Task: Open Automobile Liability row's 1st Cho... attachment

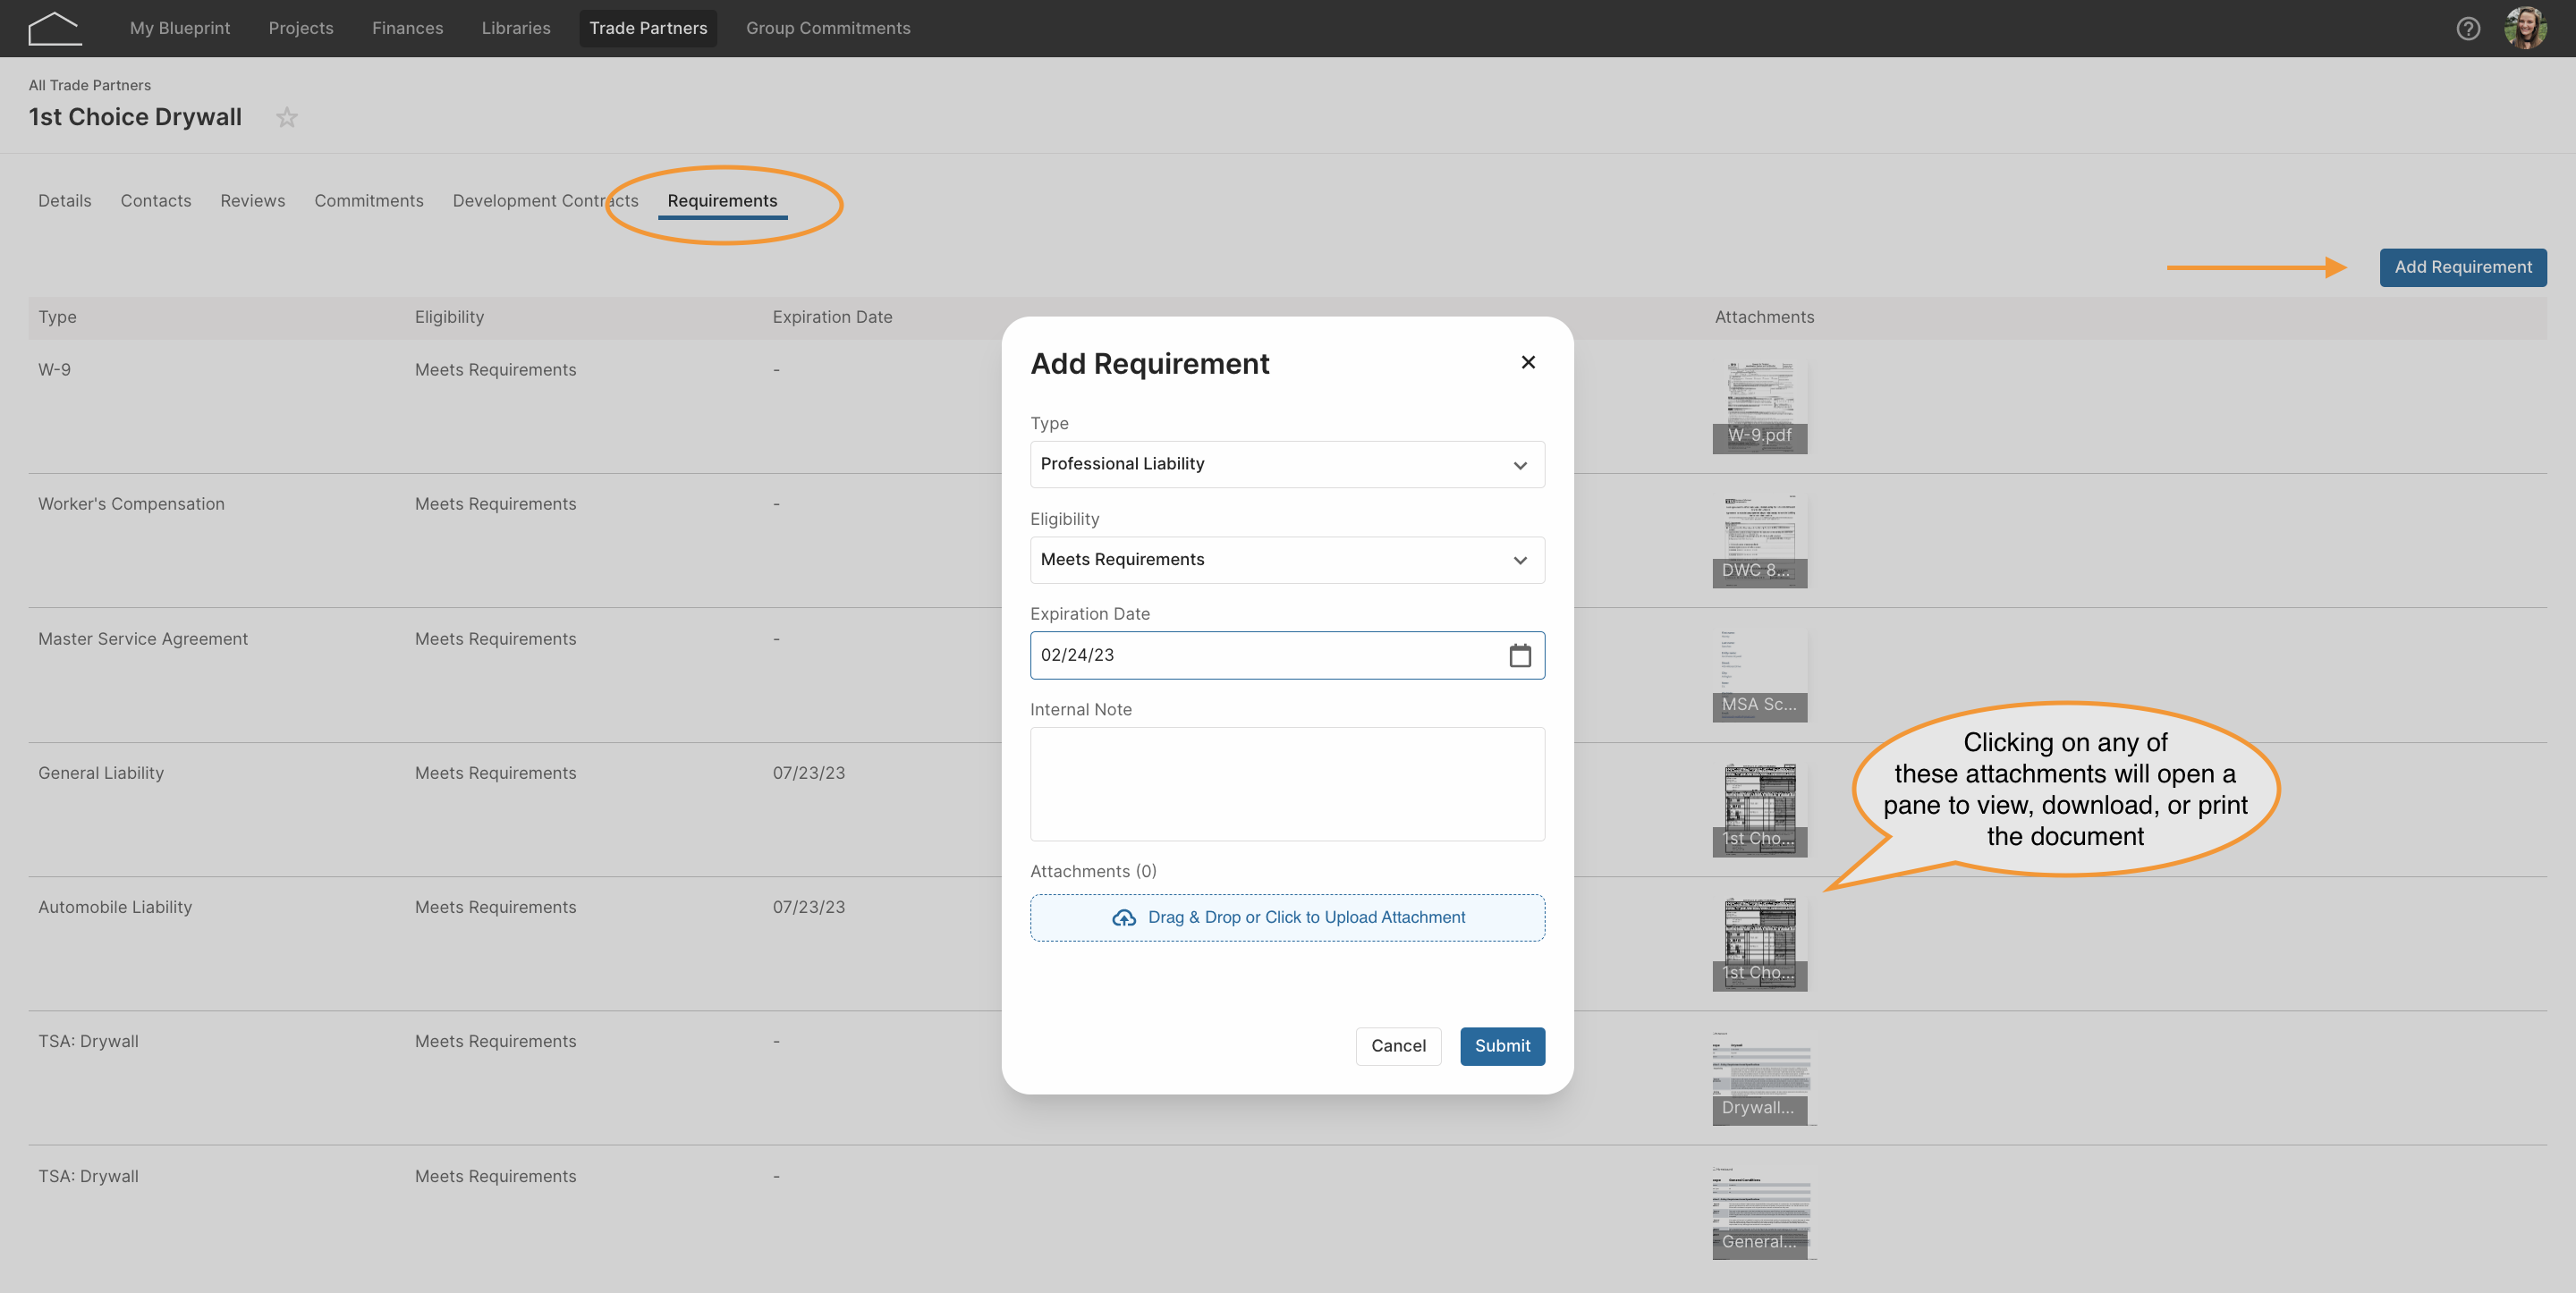Action: [x=1760, y=944]
